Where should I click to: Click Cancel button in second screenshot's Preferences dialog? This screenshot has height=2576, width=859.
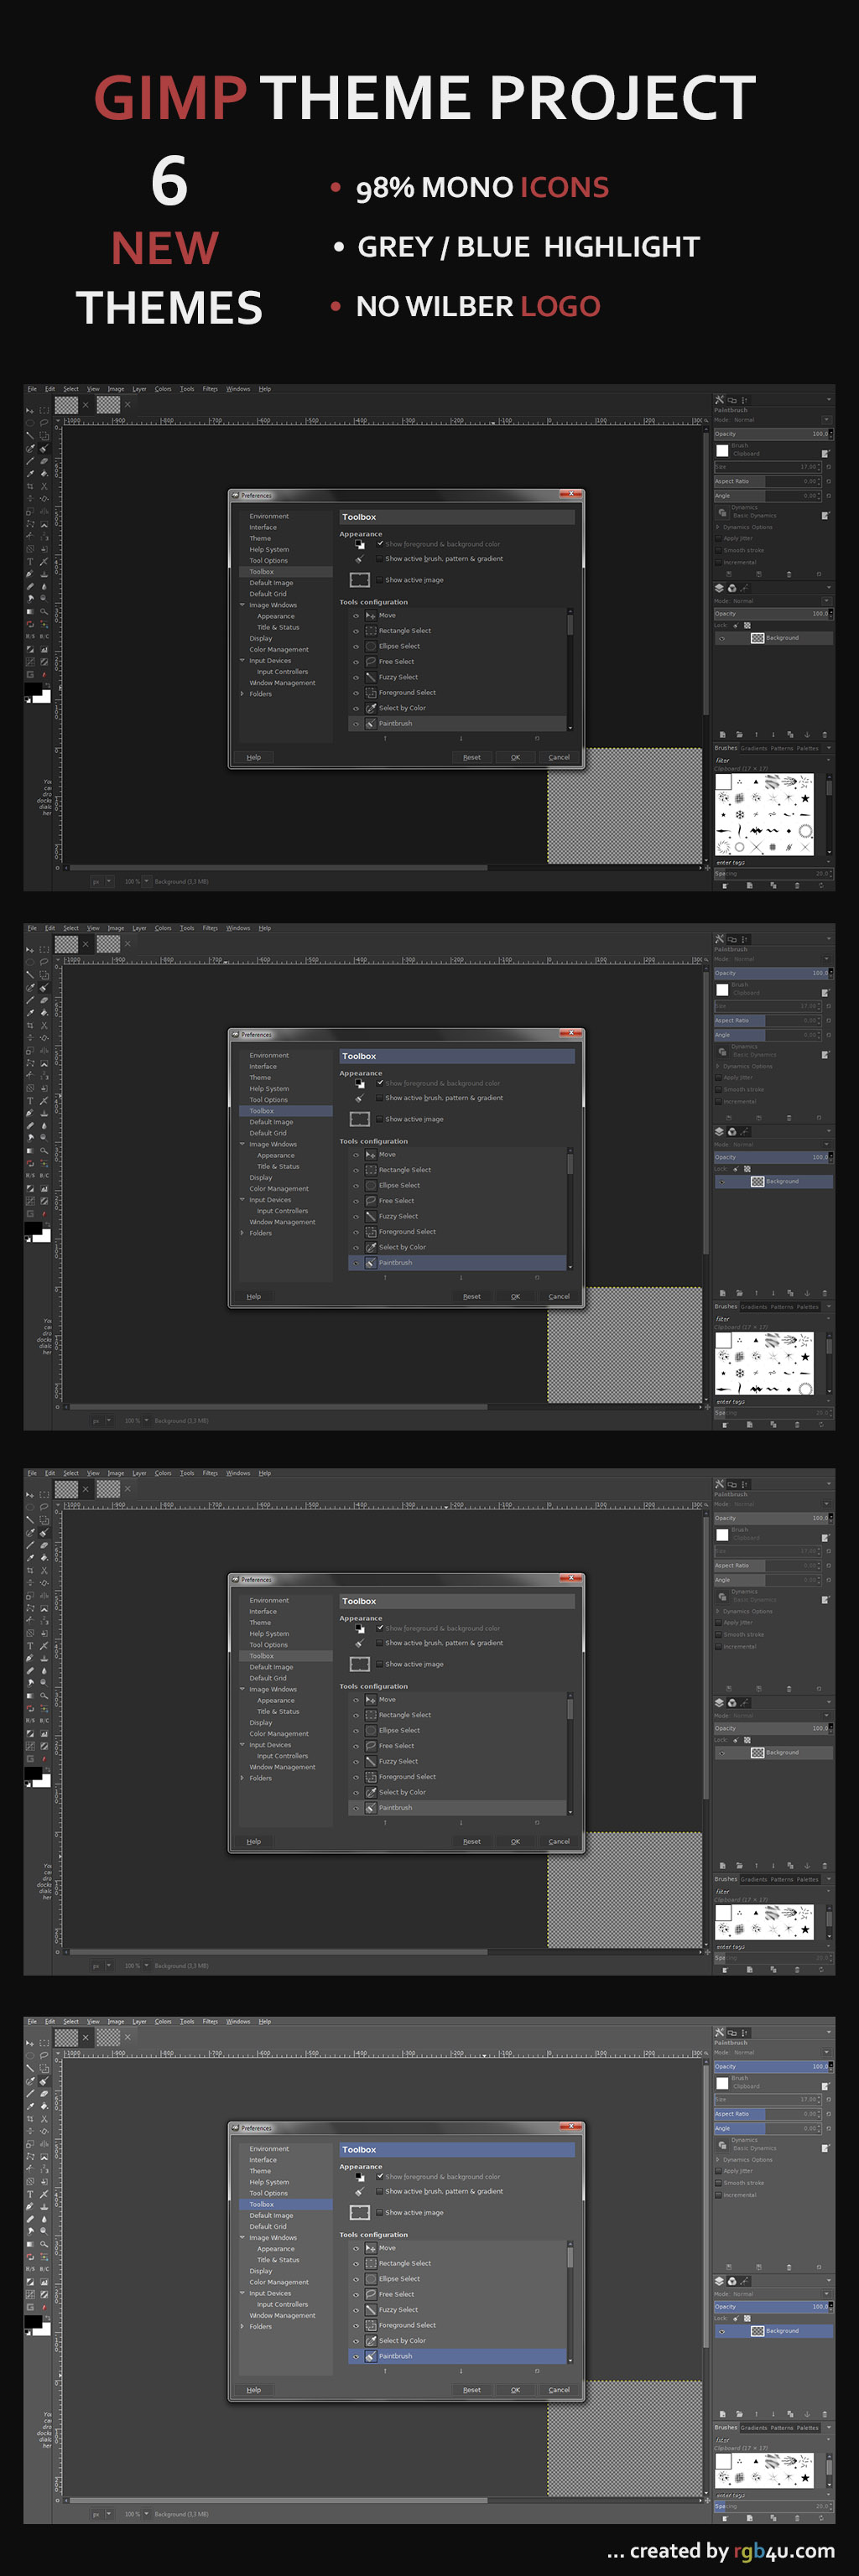point(559,1296)
